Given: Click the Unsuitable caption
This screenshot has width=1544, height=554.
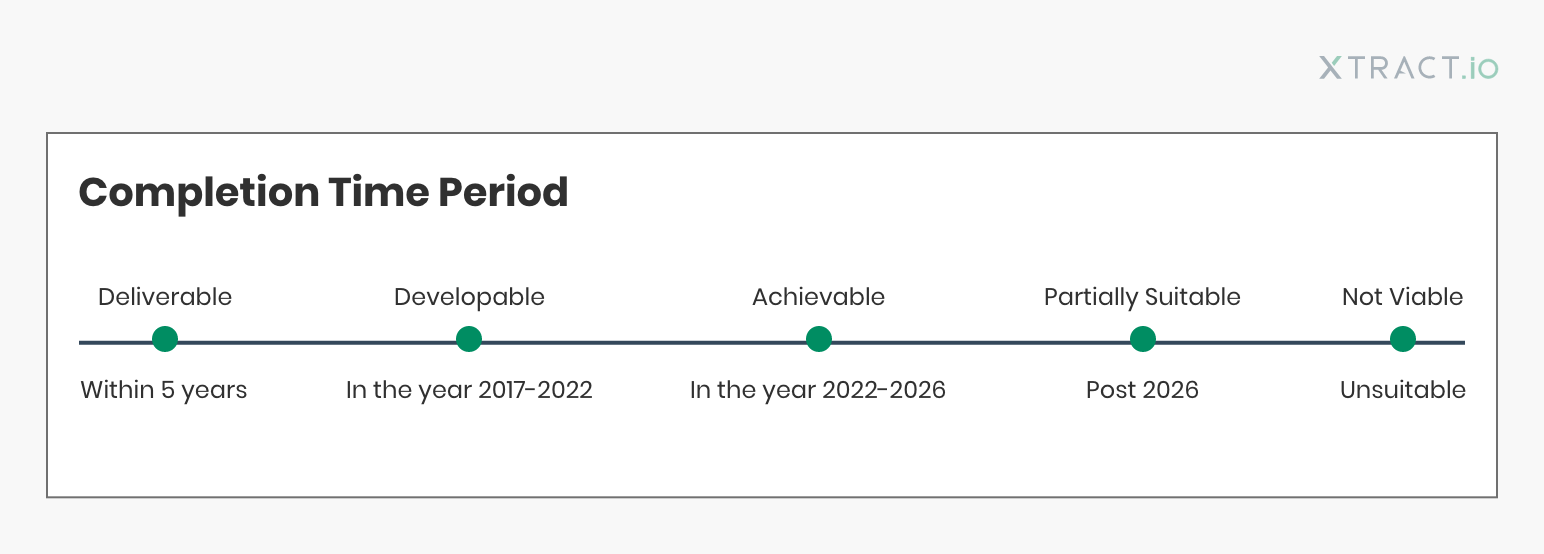Looking at the screenshot, I should [1403, 390].
